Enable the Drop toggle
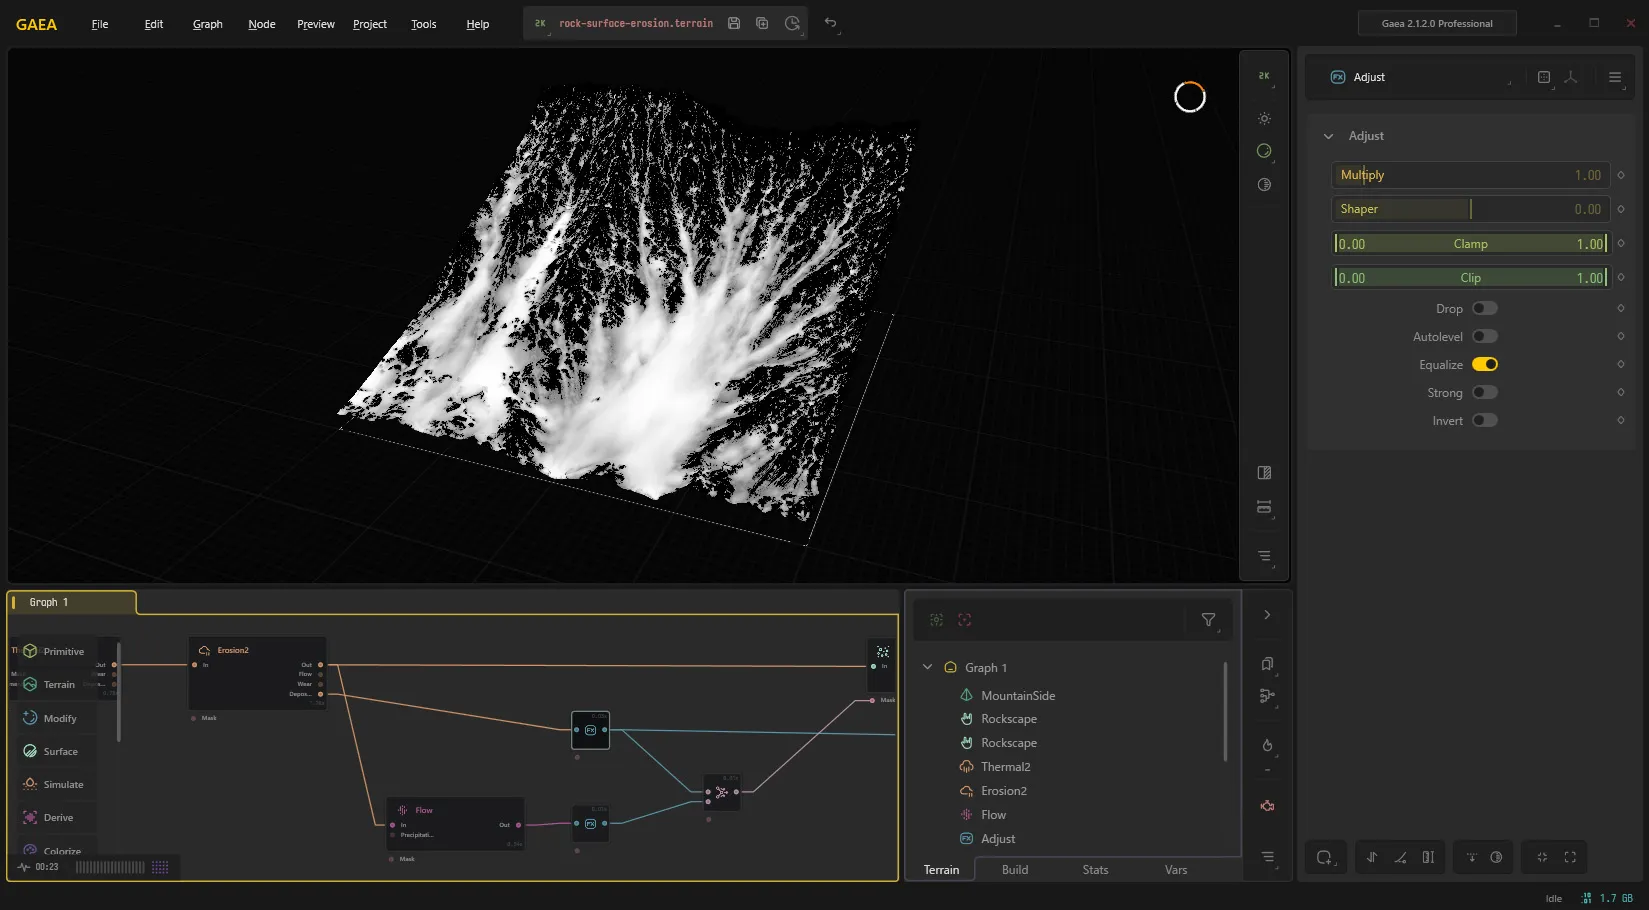This screenshot has height=910, width=1649. coord(1485,309)
